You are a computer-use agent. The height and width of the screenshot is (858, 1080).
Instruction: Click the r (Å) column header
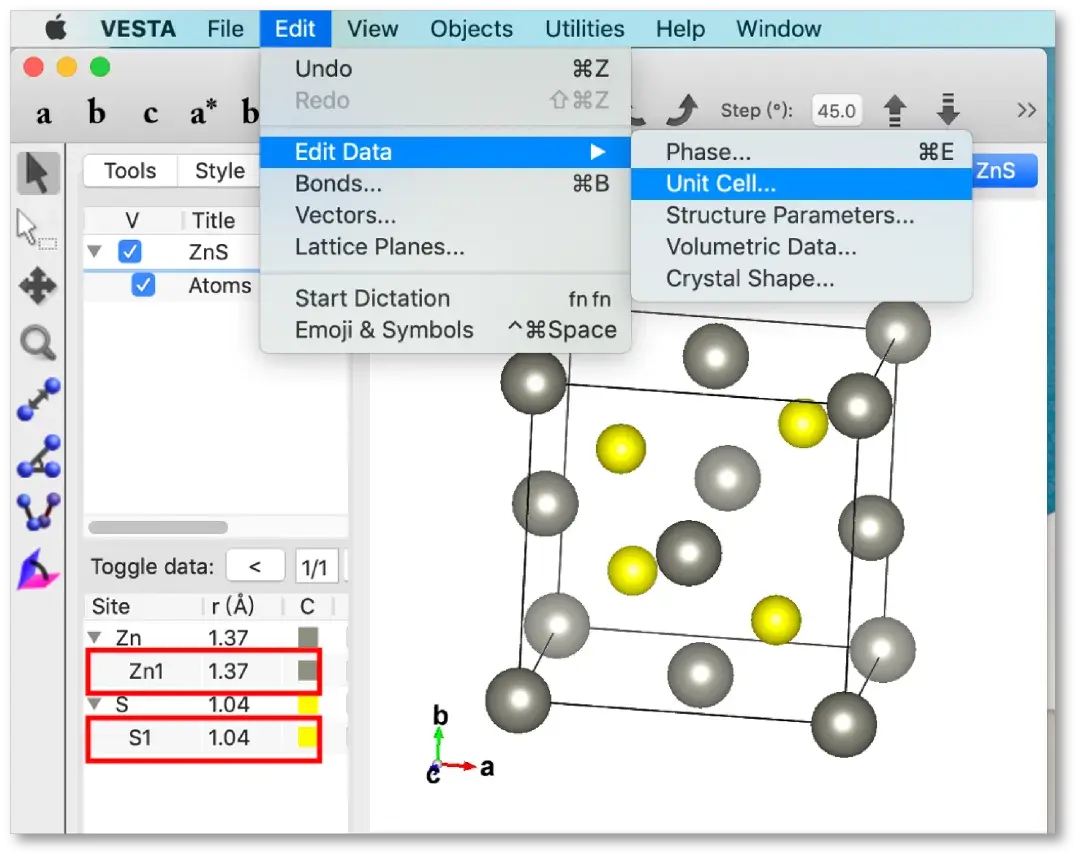click(x=233, y=606)
